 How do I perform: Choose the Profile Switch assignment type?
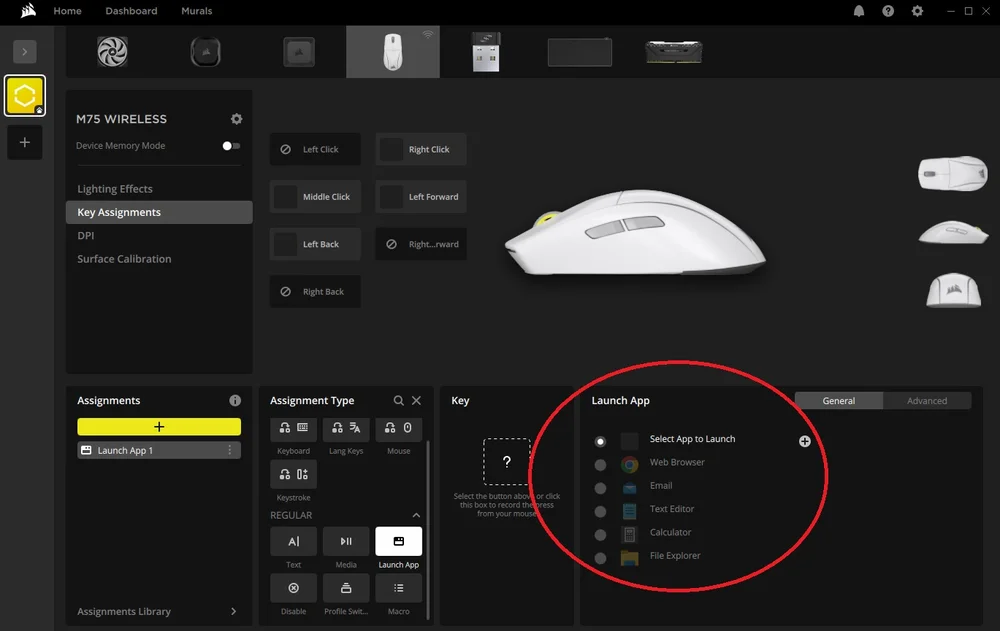tap(346, 588)
